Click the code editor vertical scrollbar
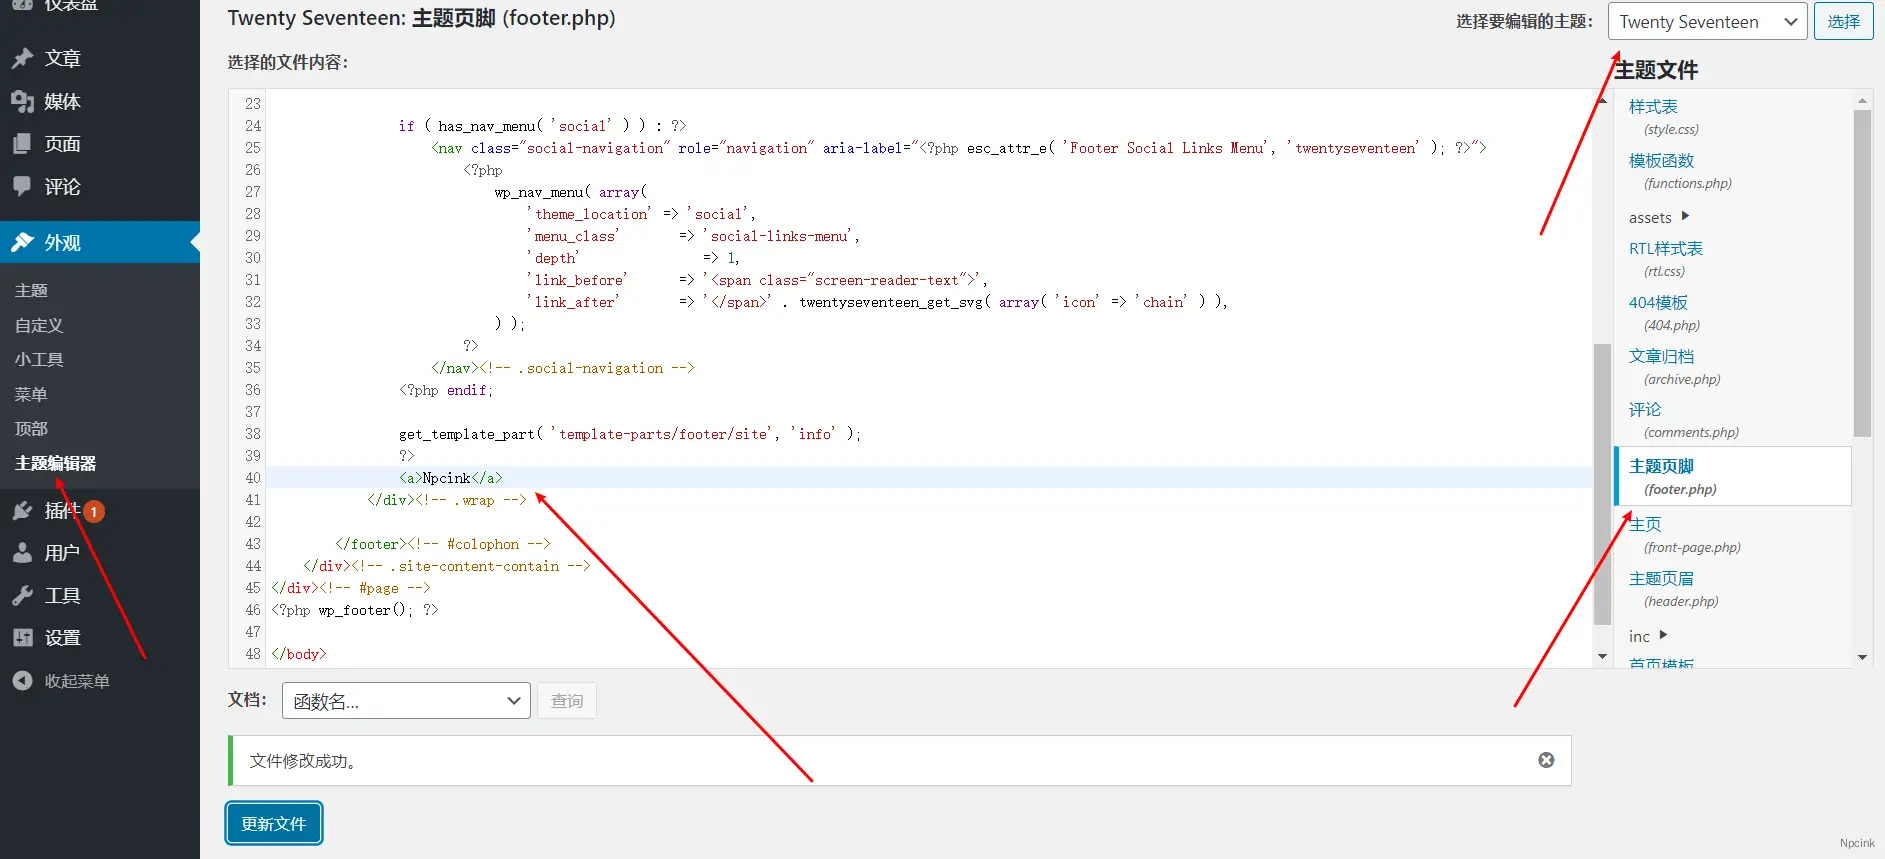Viewport: 1885px width, 859px height. point(1602,480)
